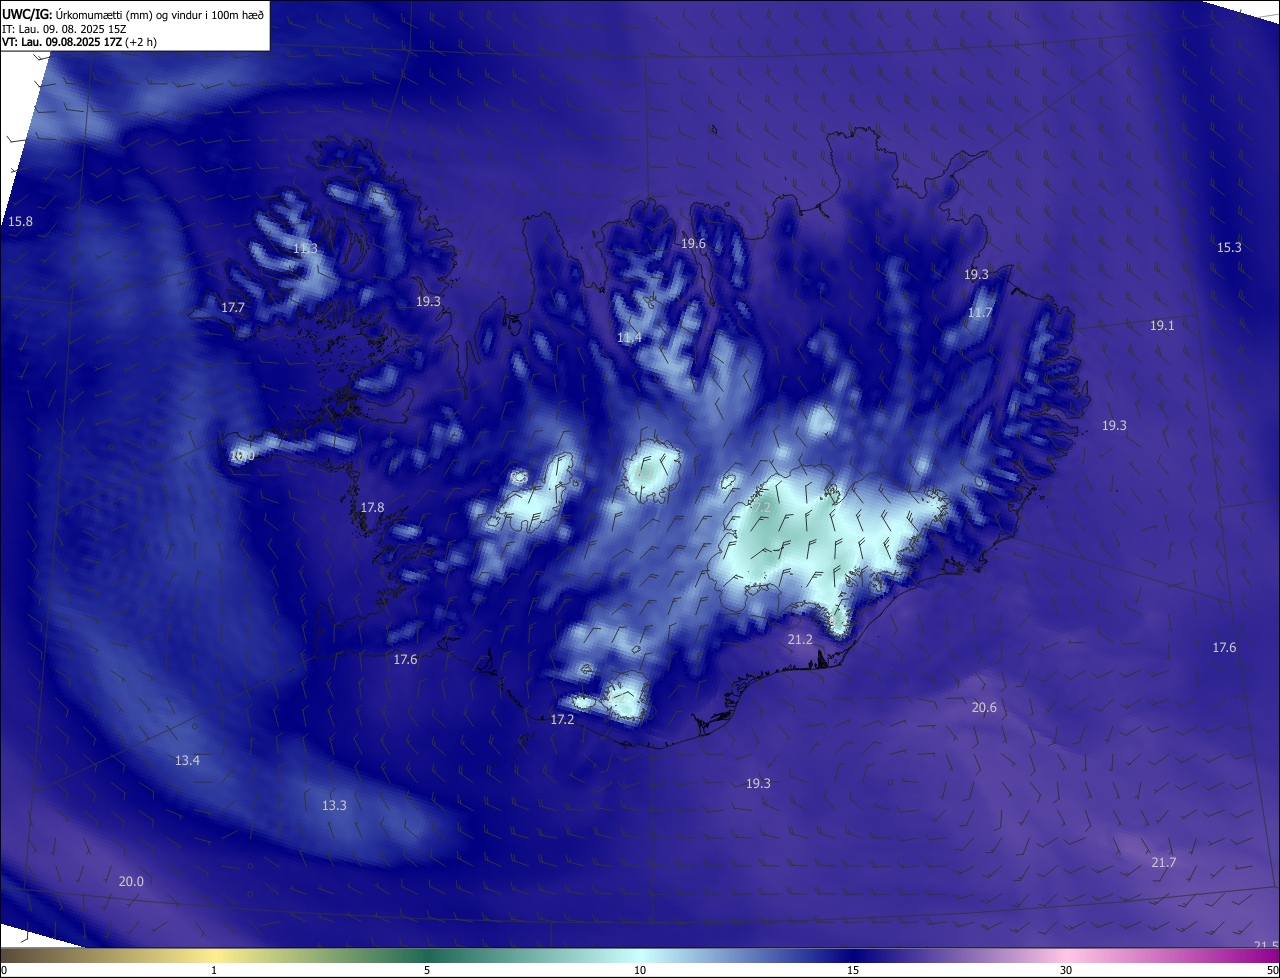Click the 0 tick on the color scale
The image size is (1280, 978).
tap(4, 971)
